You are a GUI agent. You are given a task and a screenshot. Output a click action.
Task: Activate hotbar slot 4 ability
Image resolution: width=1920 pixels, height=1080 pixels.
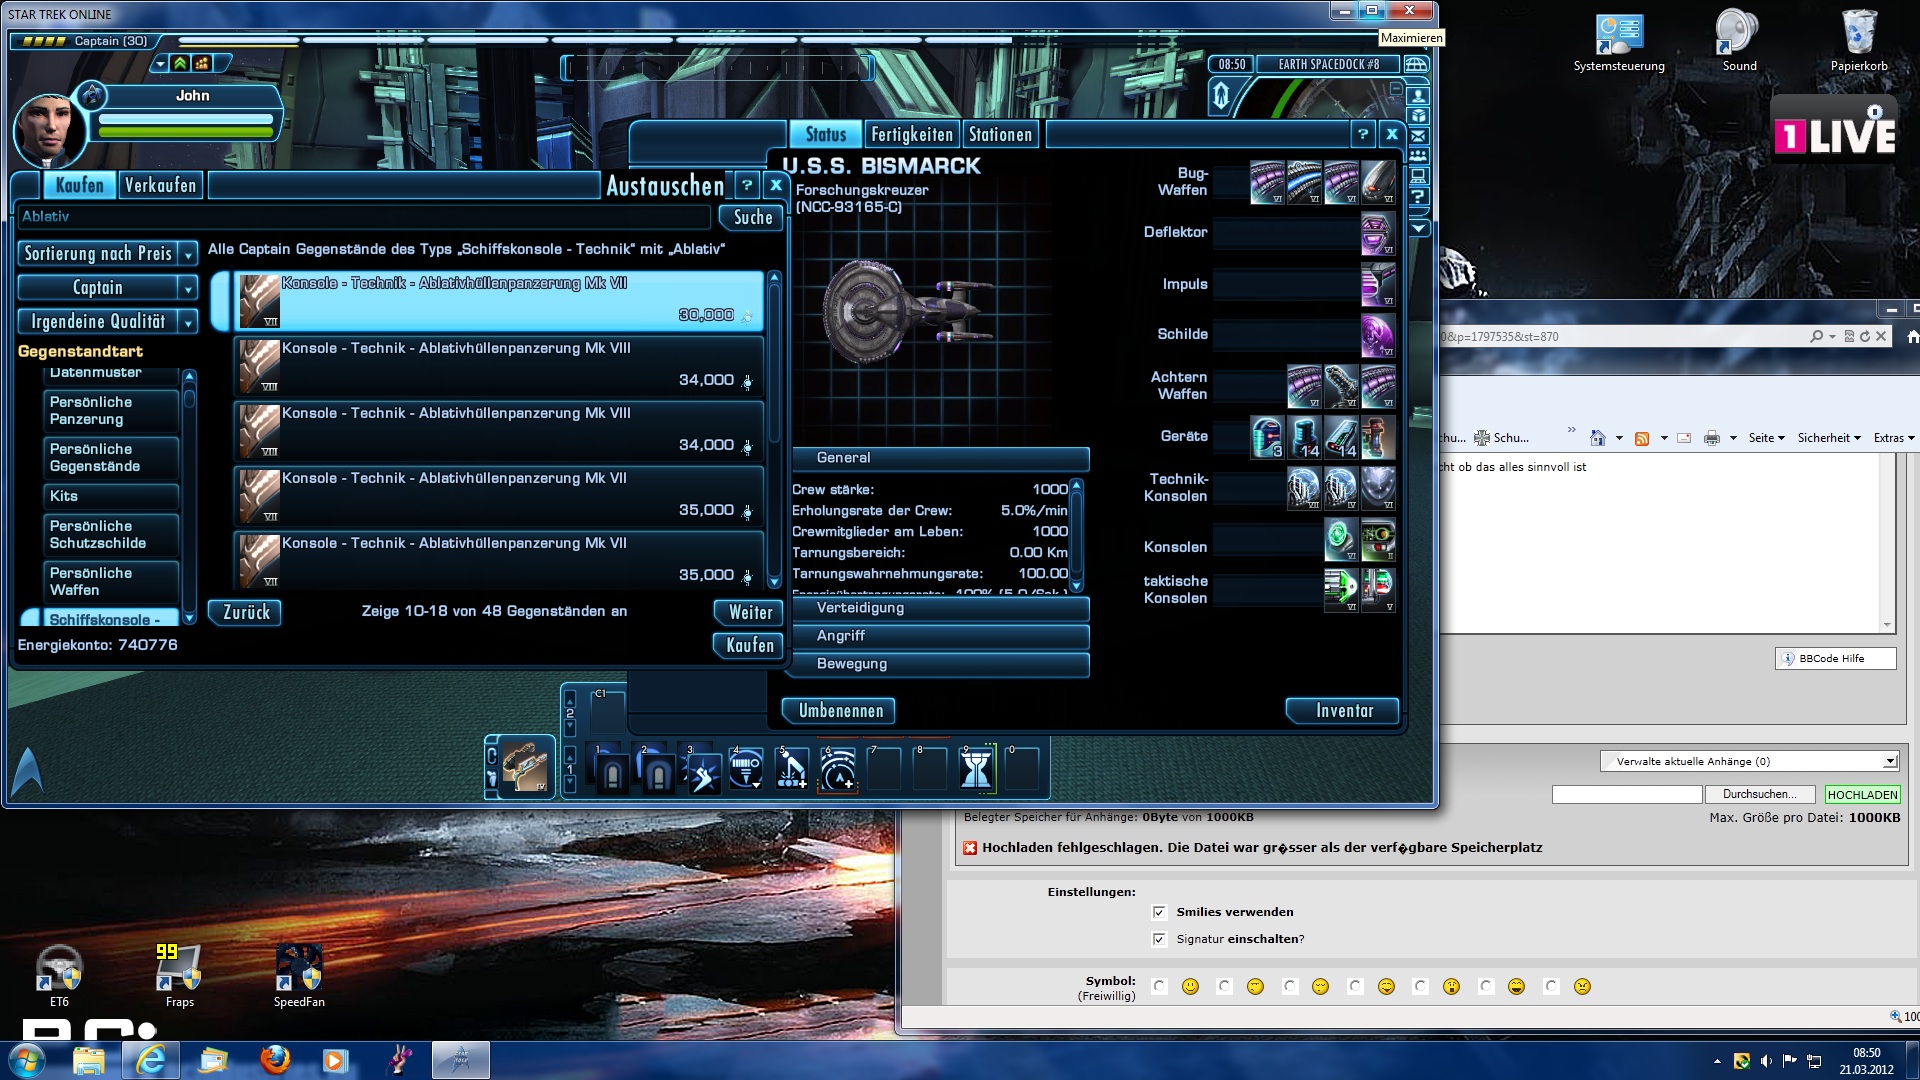point(747,770)
